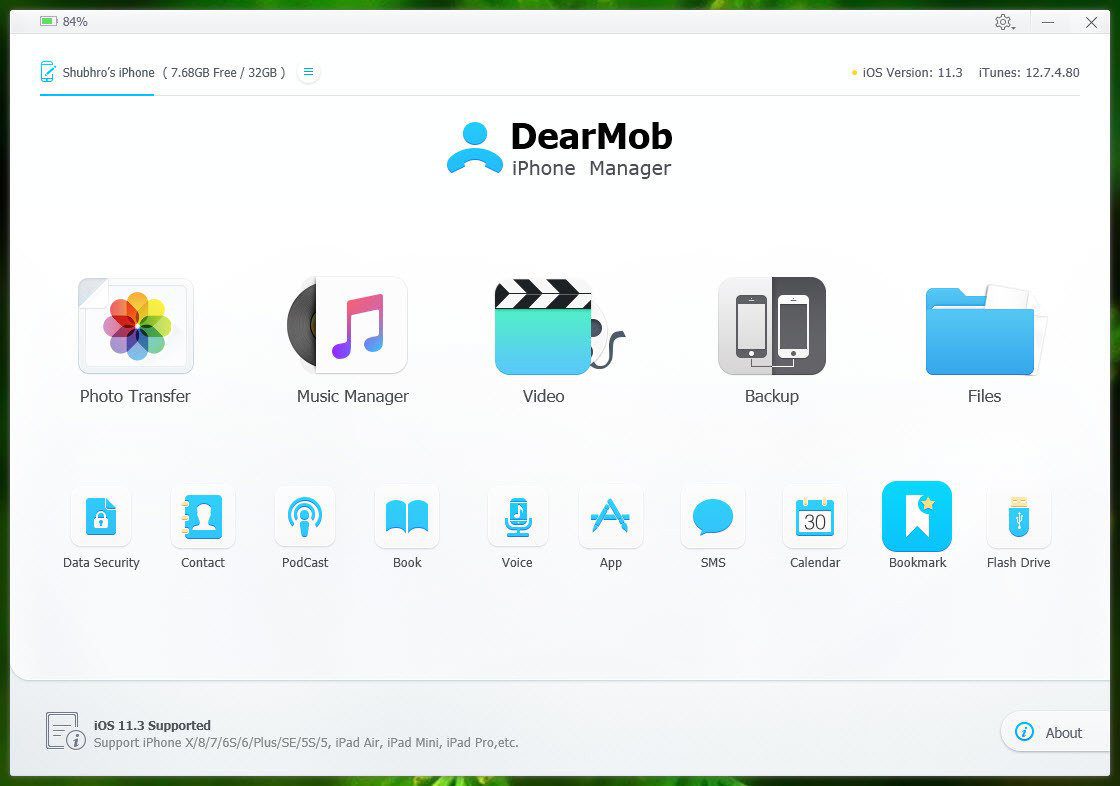Minimize the DearMob window
Viewport: 1120px width, 786px height.
[1048, 22]
